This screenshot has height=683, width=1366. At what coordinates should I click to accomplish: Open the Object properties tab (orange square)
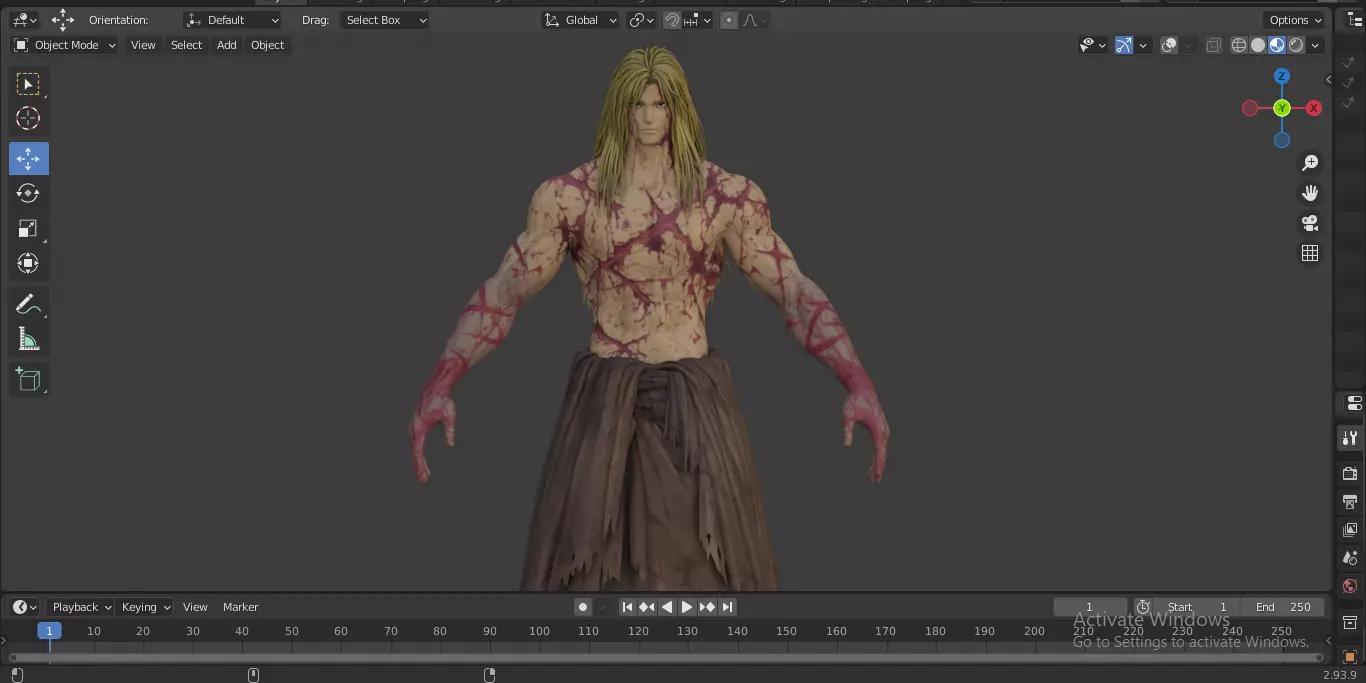click(x=1350, y=657)
